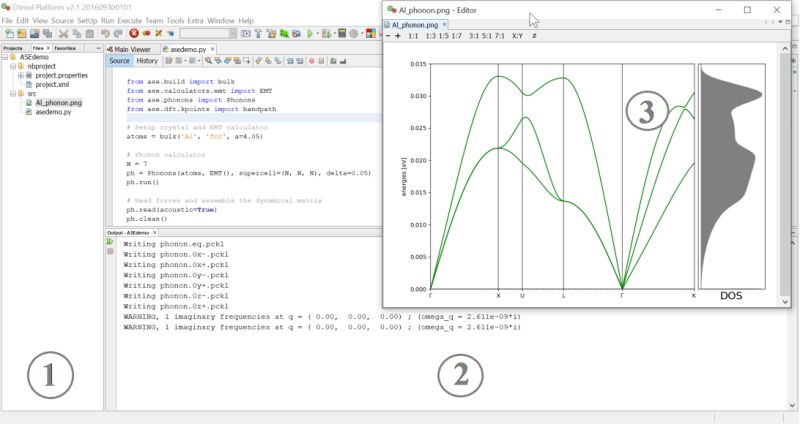Set image zoom to 1:7
The height and width of the screenshot is (424, 800).
click(x=456, y=36)
